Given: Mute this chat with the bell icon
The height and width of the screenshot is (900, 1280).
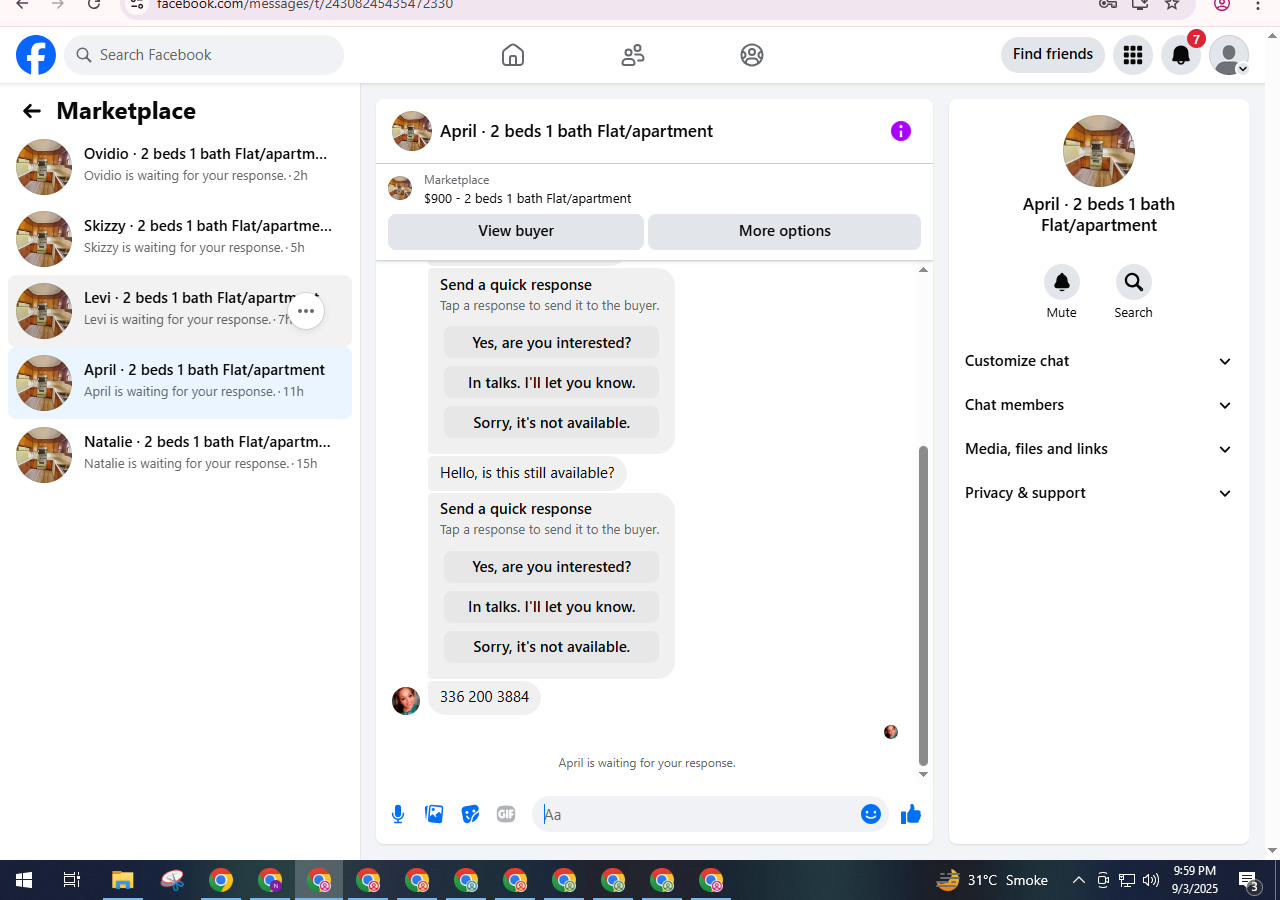Looking at the screenshot, I should [x=1062, y=282].
